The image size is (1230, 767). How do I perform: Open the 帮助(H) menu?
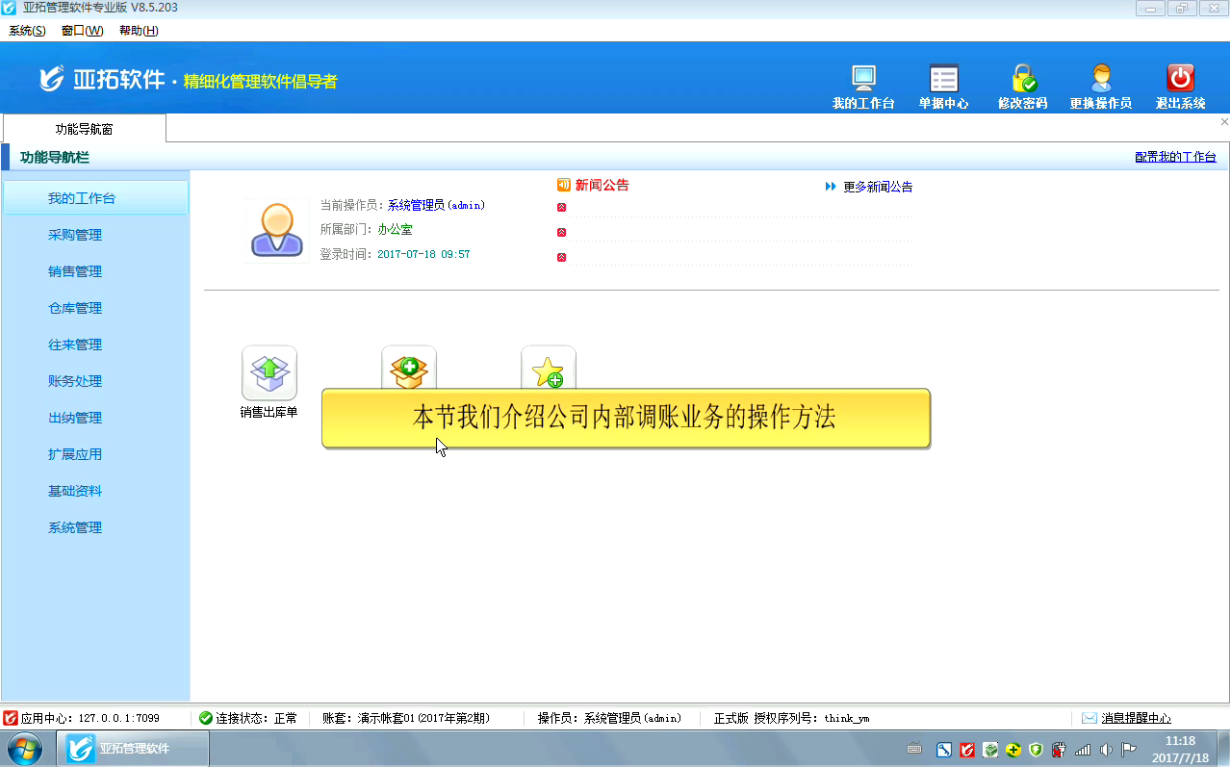tap(138, 31)
